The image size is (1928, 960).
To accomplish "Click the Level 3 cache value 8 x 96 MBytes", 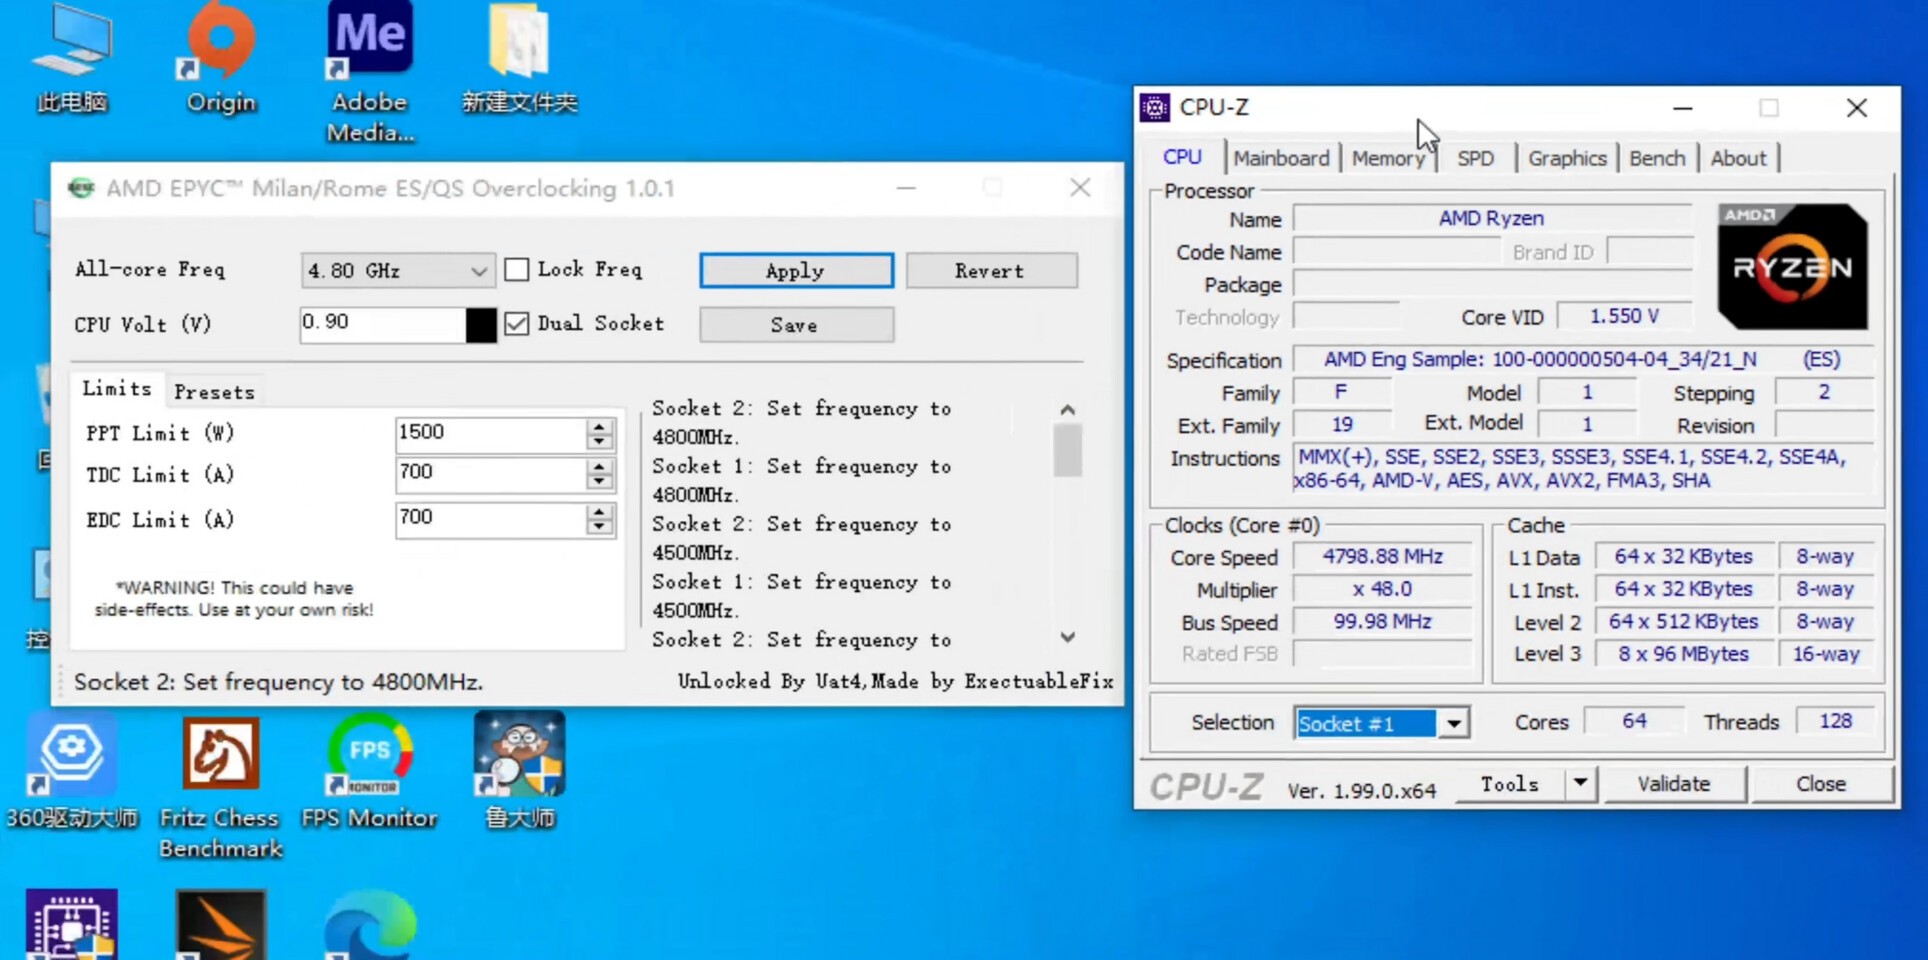I will click(1684, 654).
